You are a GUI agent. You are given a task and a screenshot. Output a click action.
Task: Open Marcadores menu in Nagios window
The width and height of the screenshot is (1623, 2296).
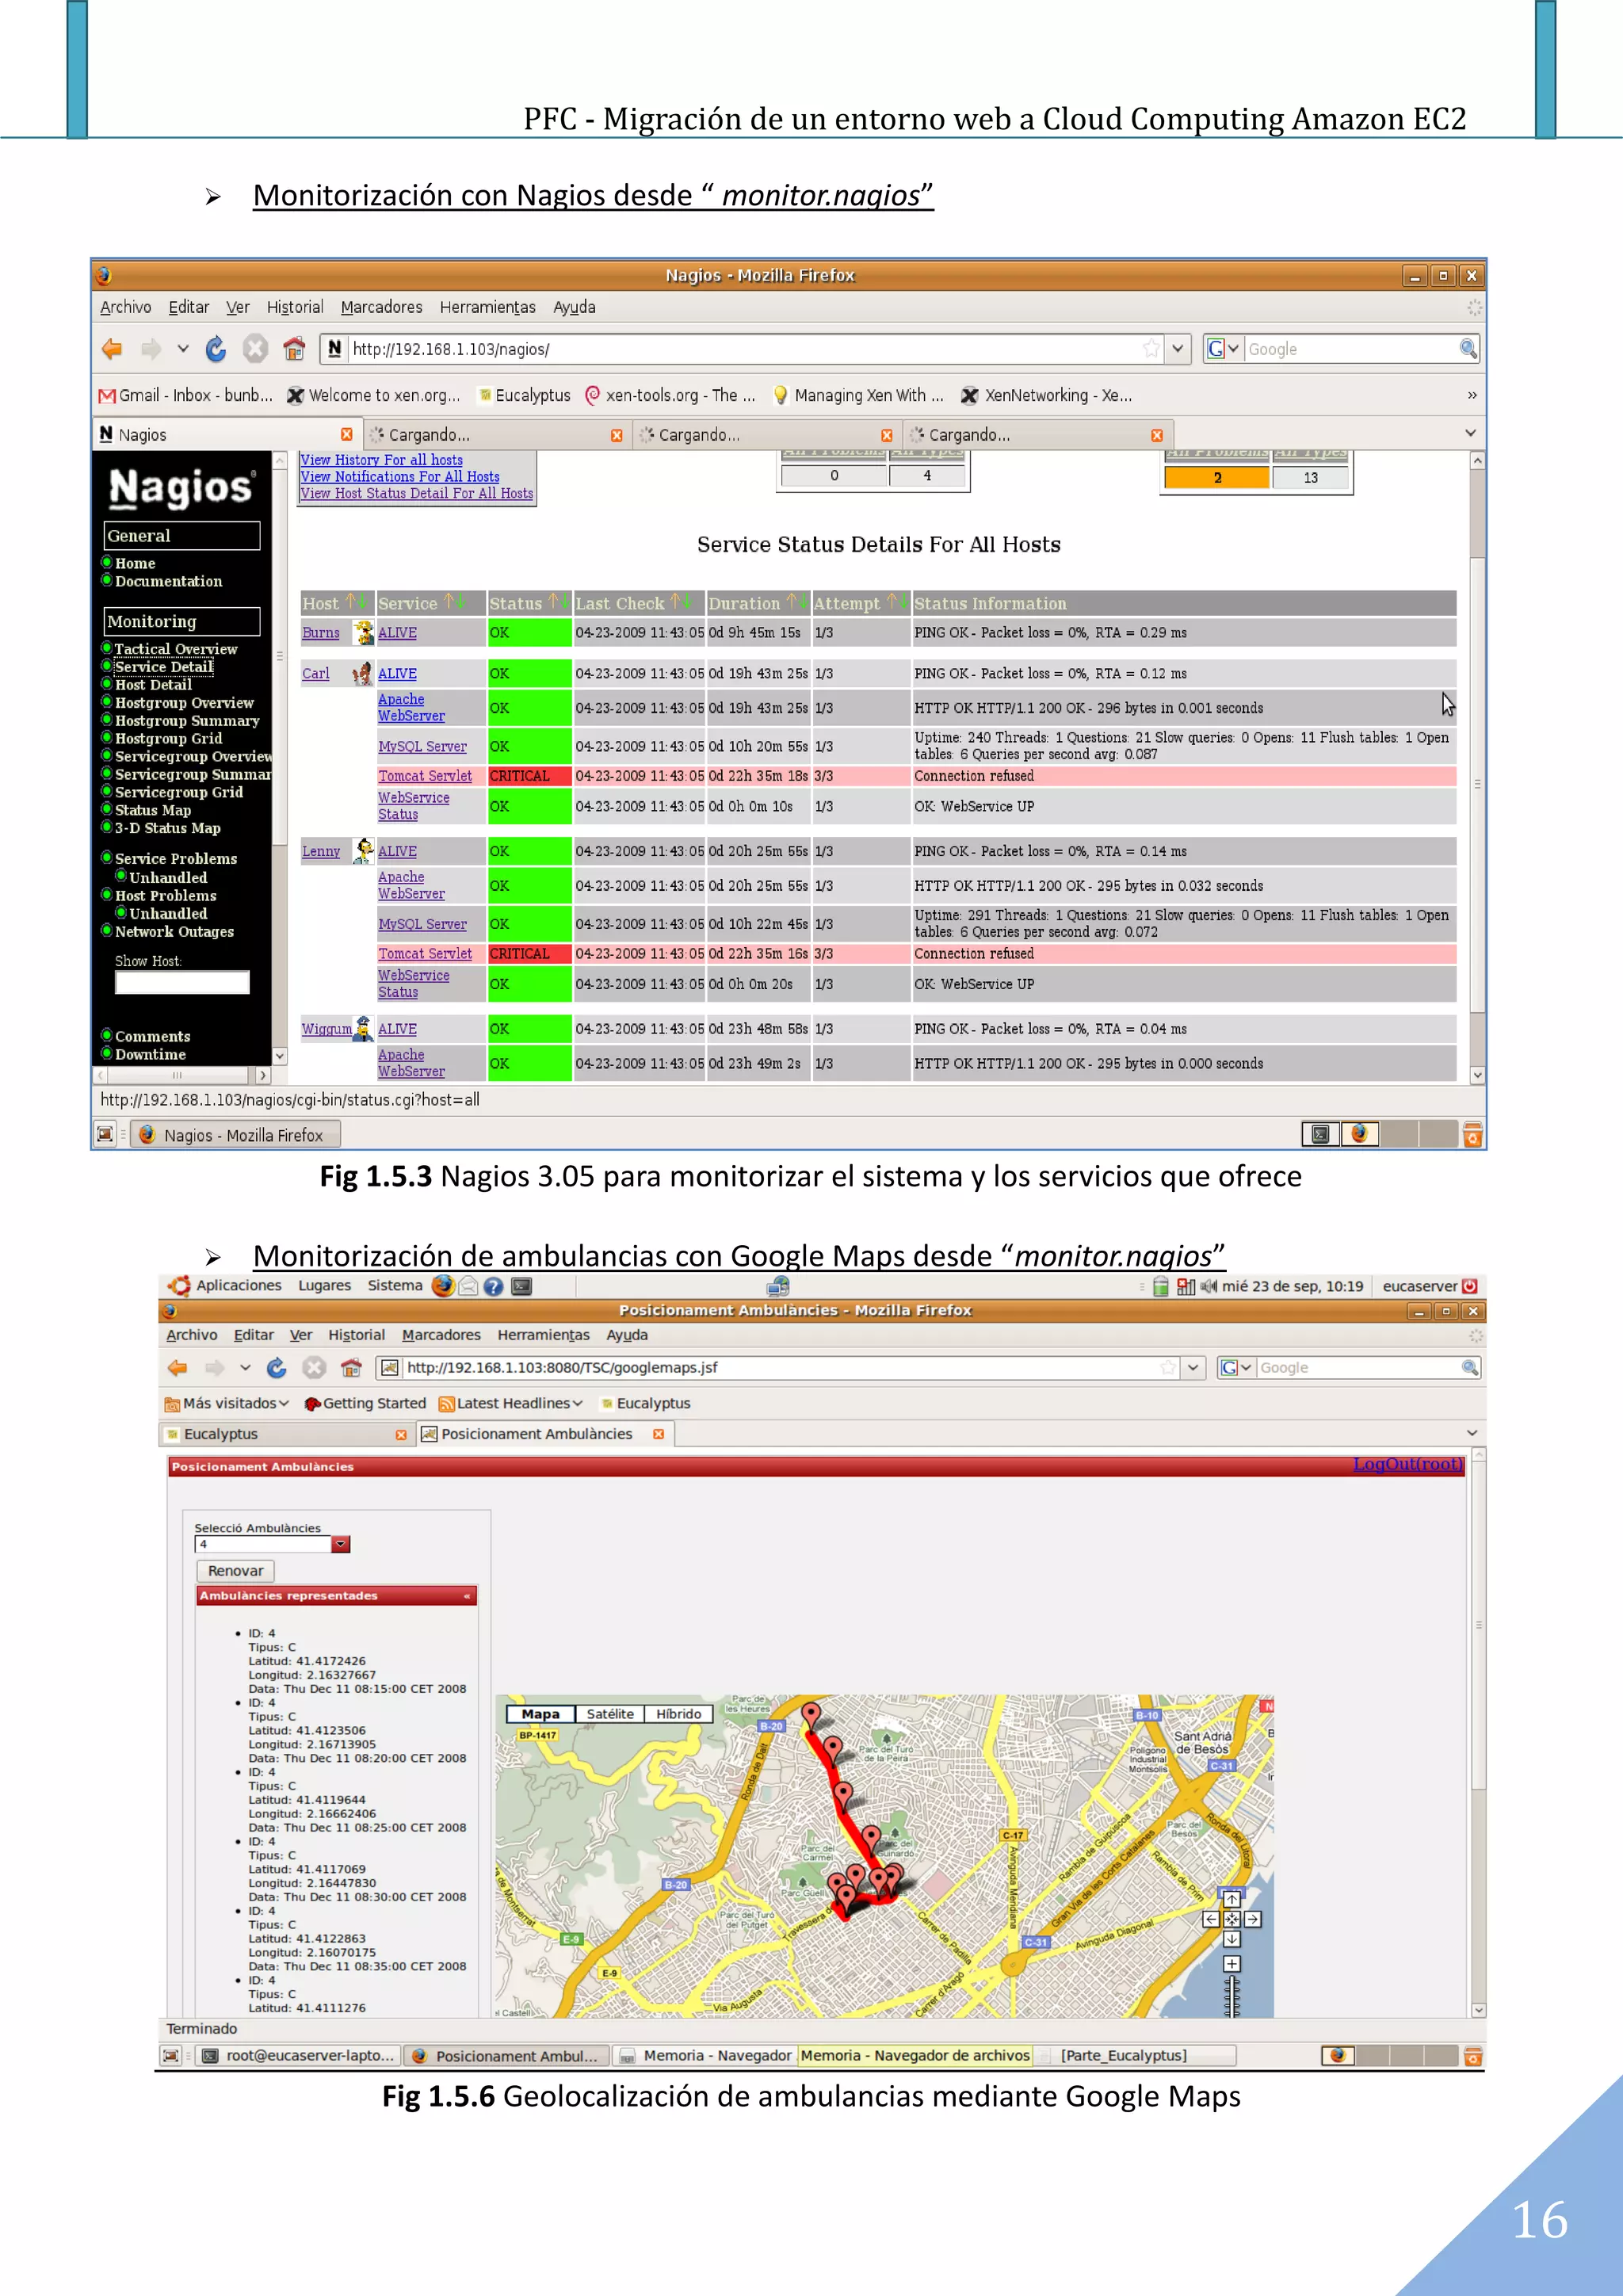pyautogui.click(x=381, y=307)
